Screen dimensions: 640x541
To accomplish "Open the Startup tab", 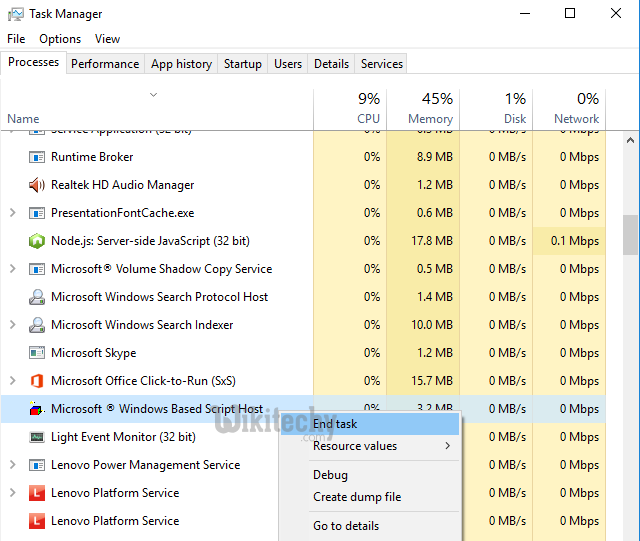I will click(242, 64).
